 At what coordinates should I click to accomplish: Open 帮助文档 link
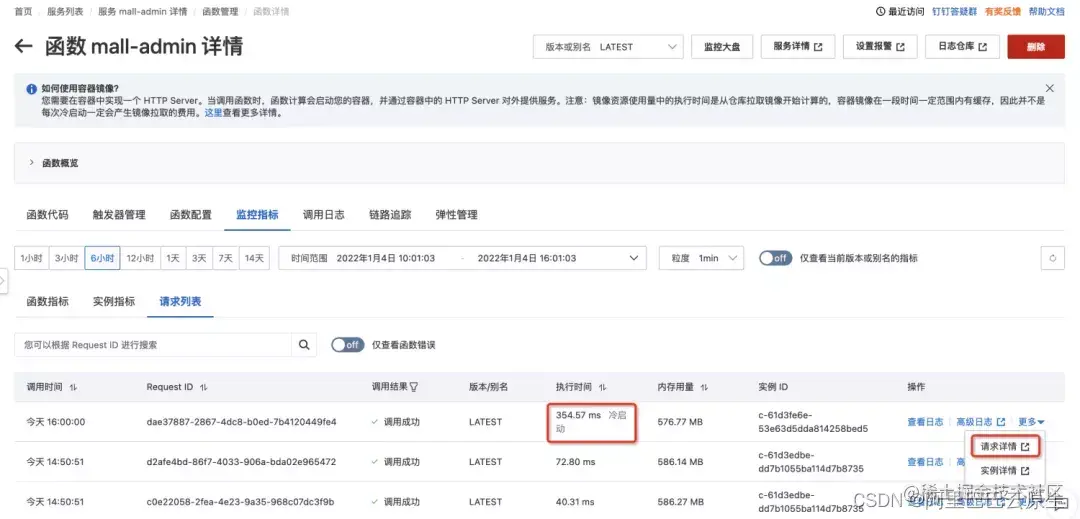(1046, 12)
